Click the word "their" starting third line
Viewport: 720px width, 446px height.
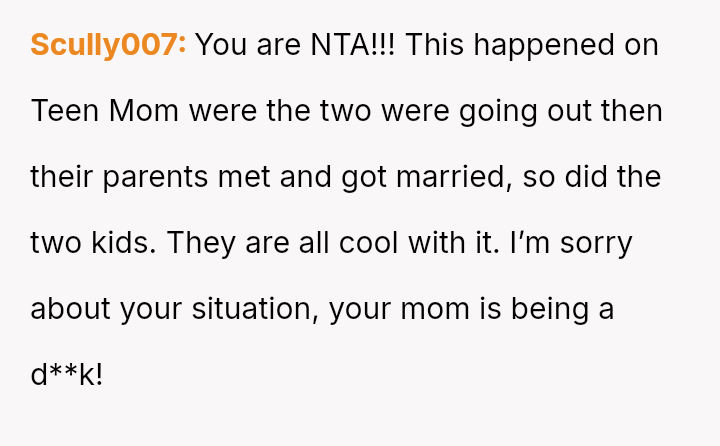click(x=61, y=177)
